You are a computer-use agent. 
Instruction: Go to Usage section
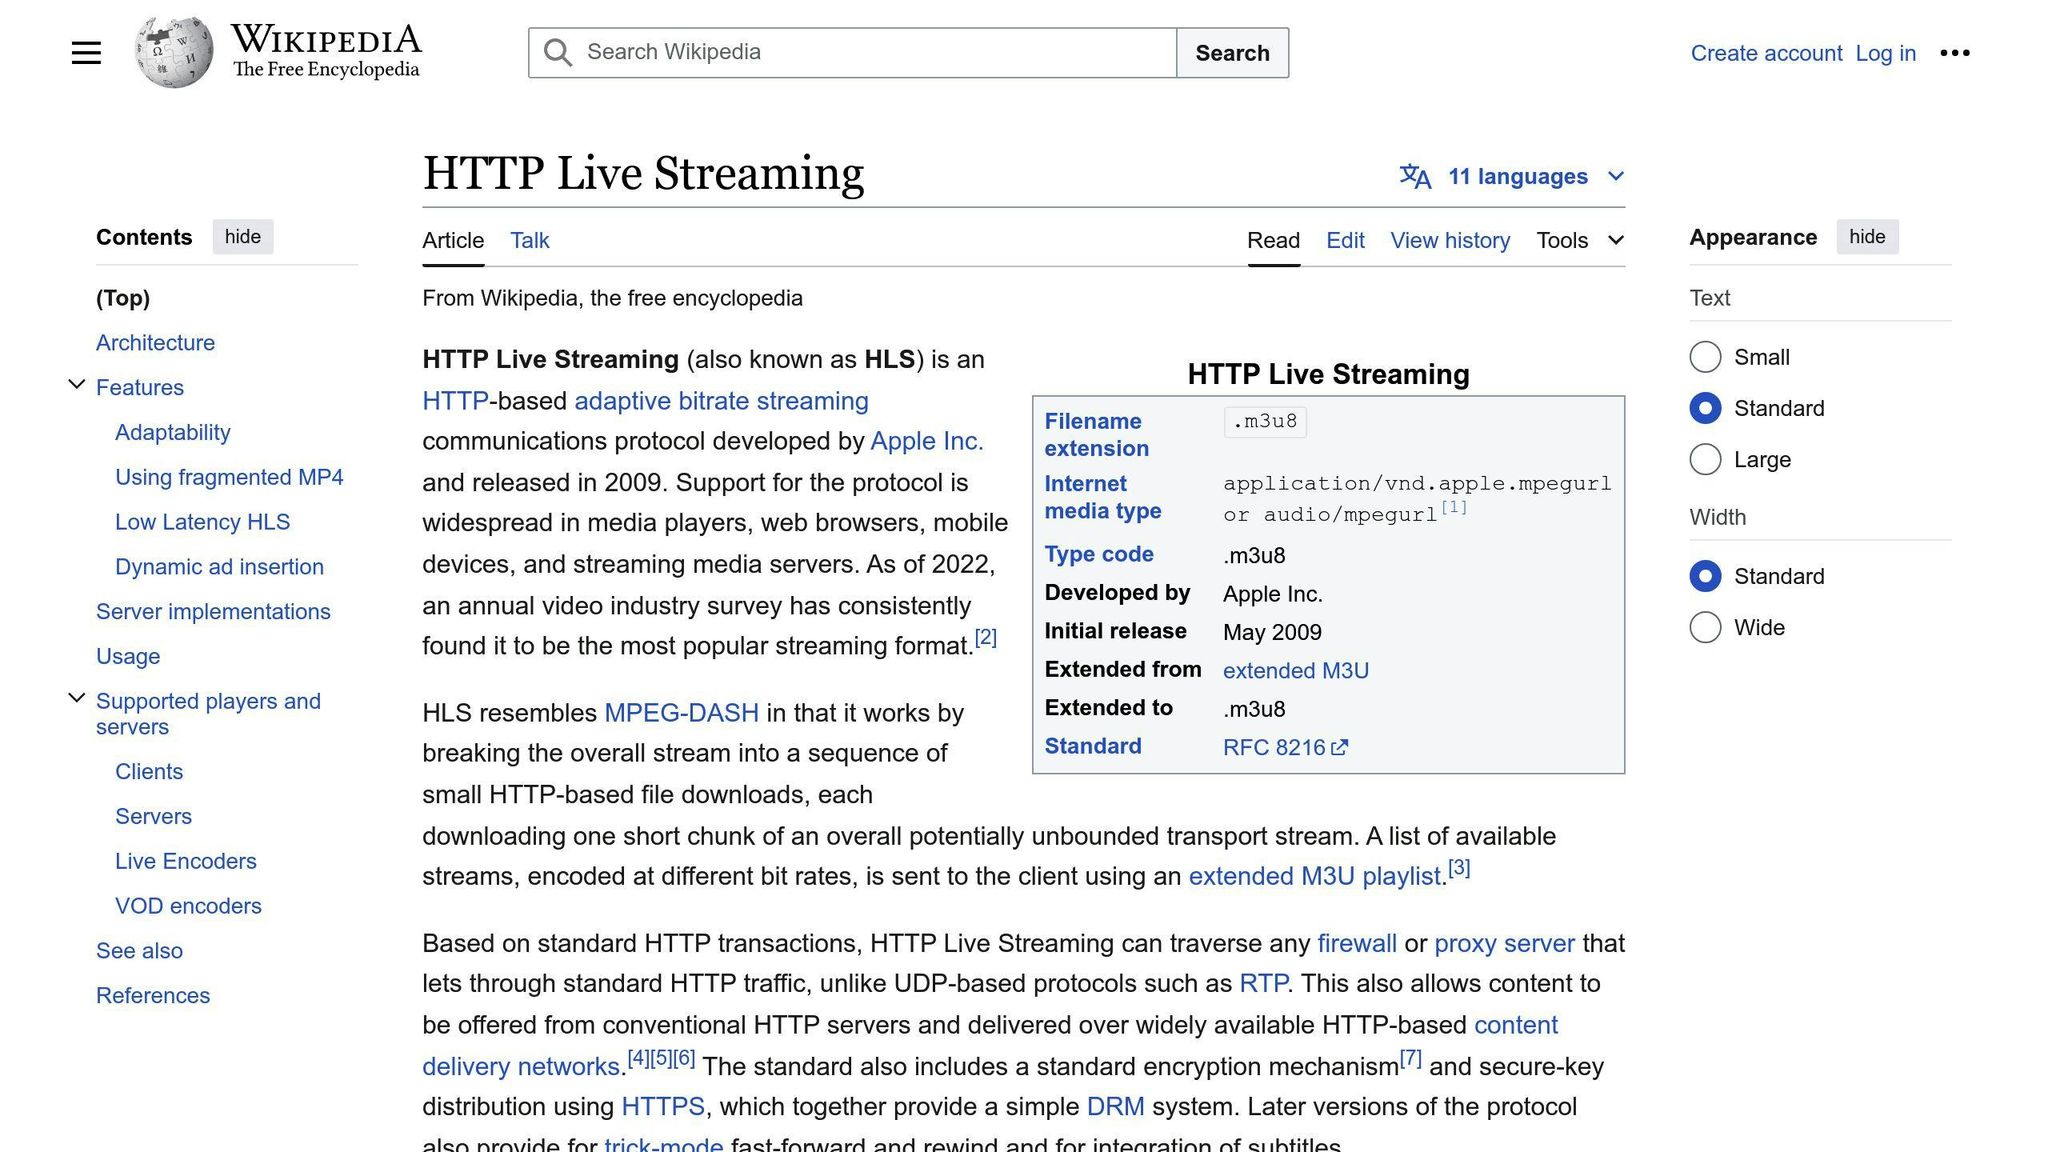(x=128, y=657)
